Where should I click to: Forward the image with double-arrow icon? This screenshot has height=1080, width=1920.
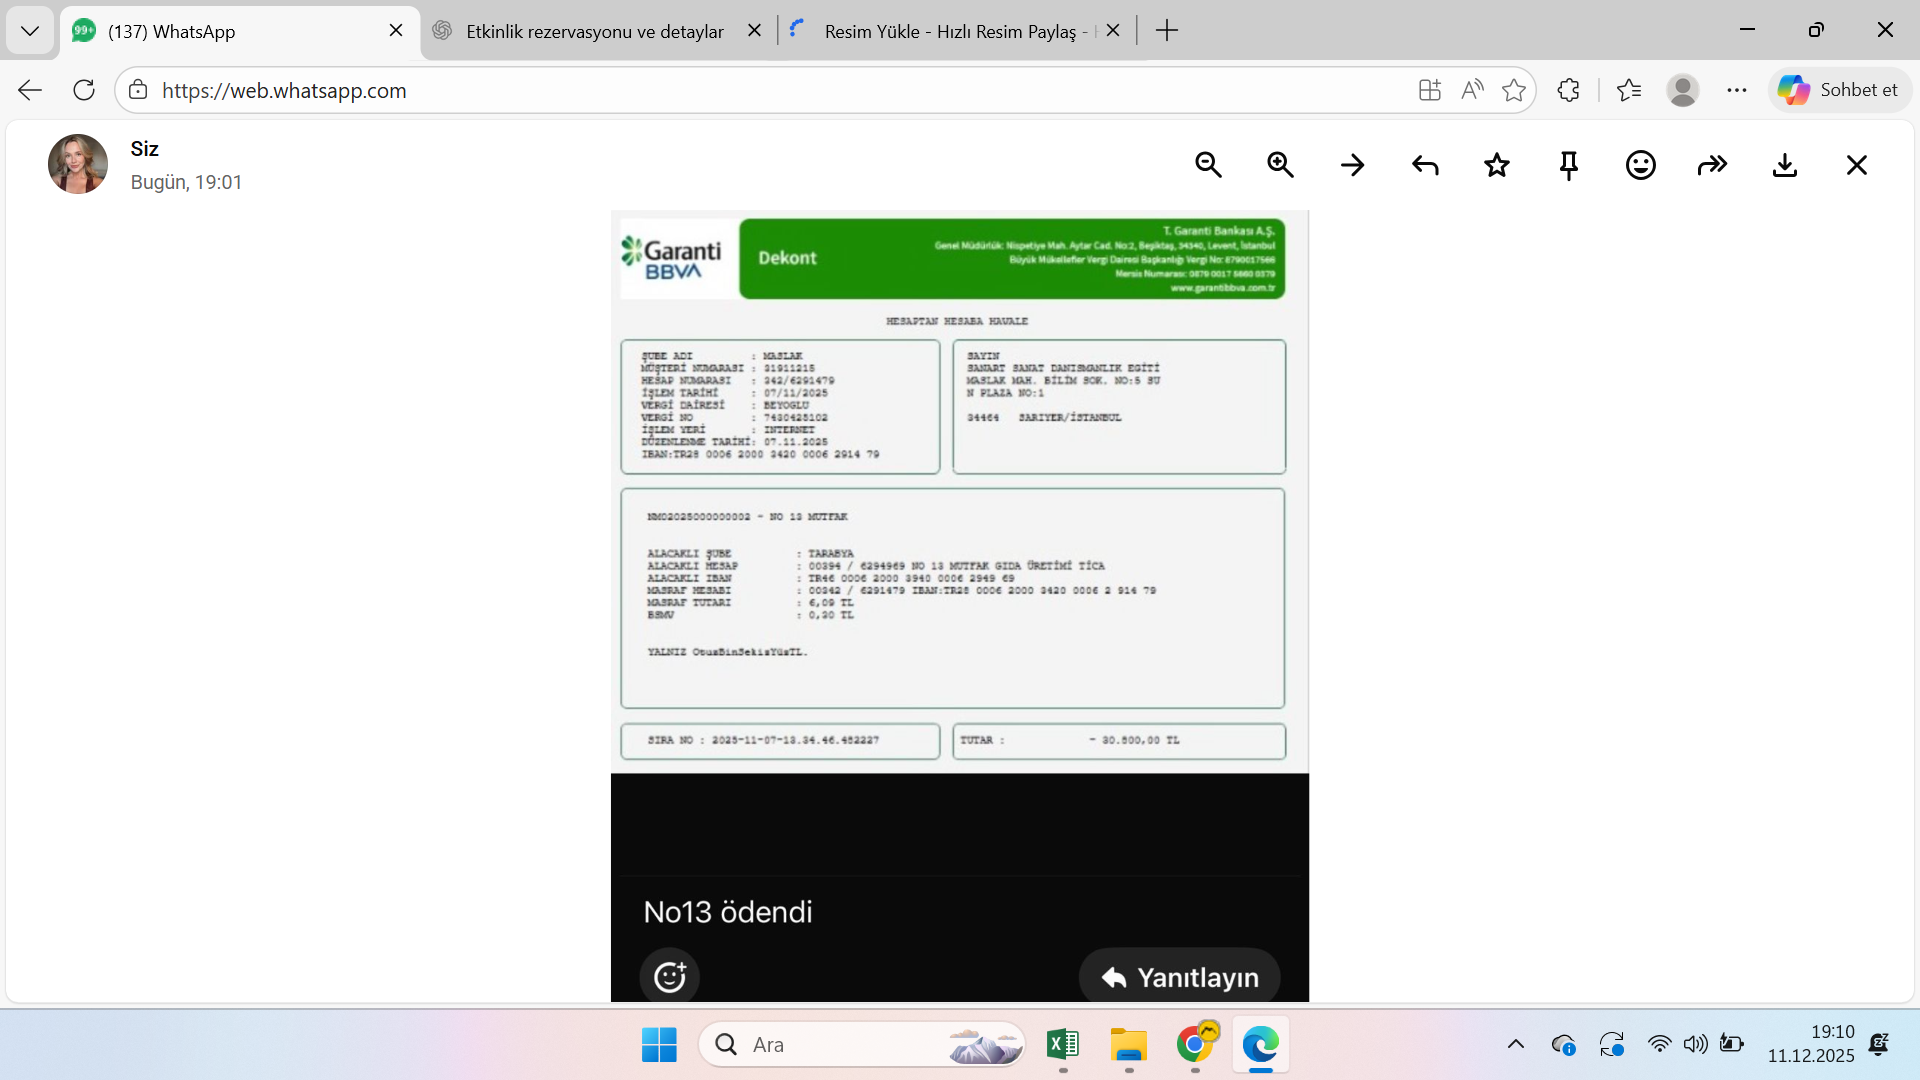pyautogui.click(x=1713, y=165)
